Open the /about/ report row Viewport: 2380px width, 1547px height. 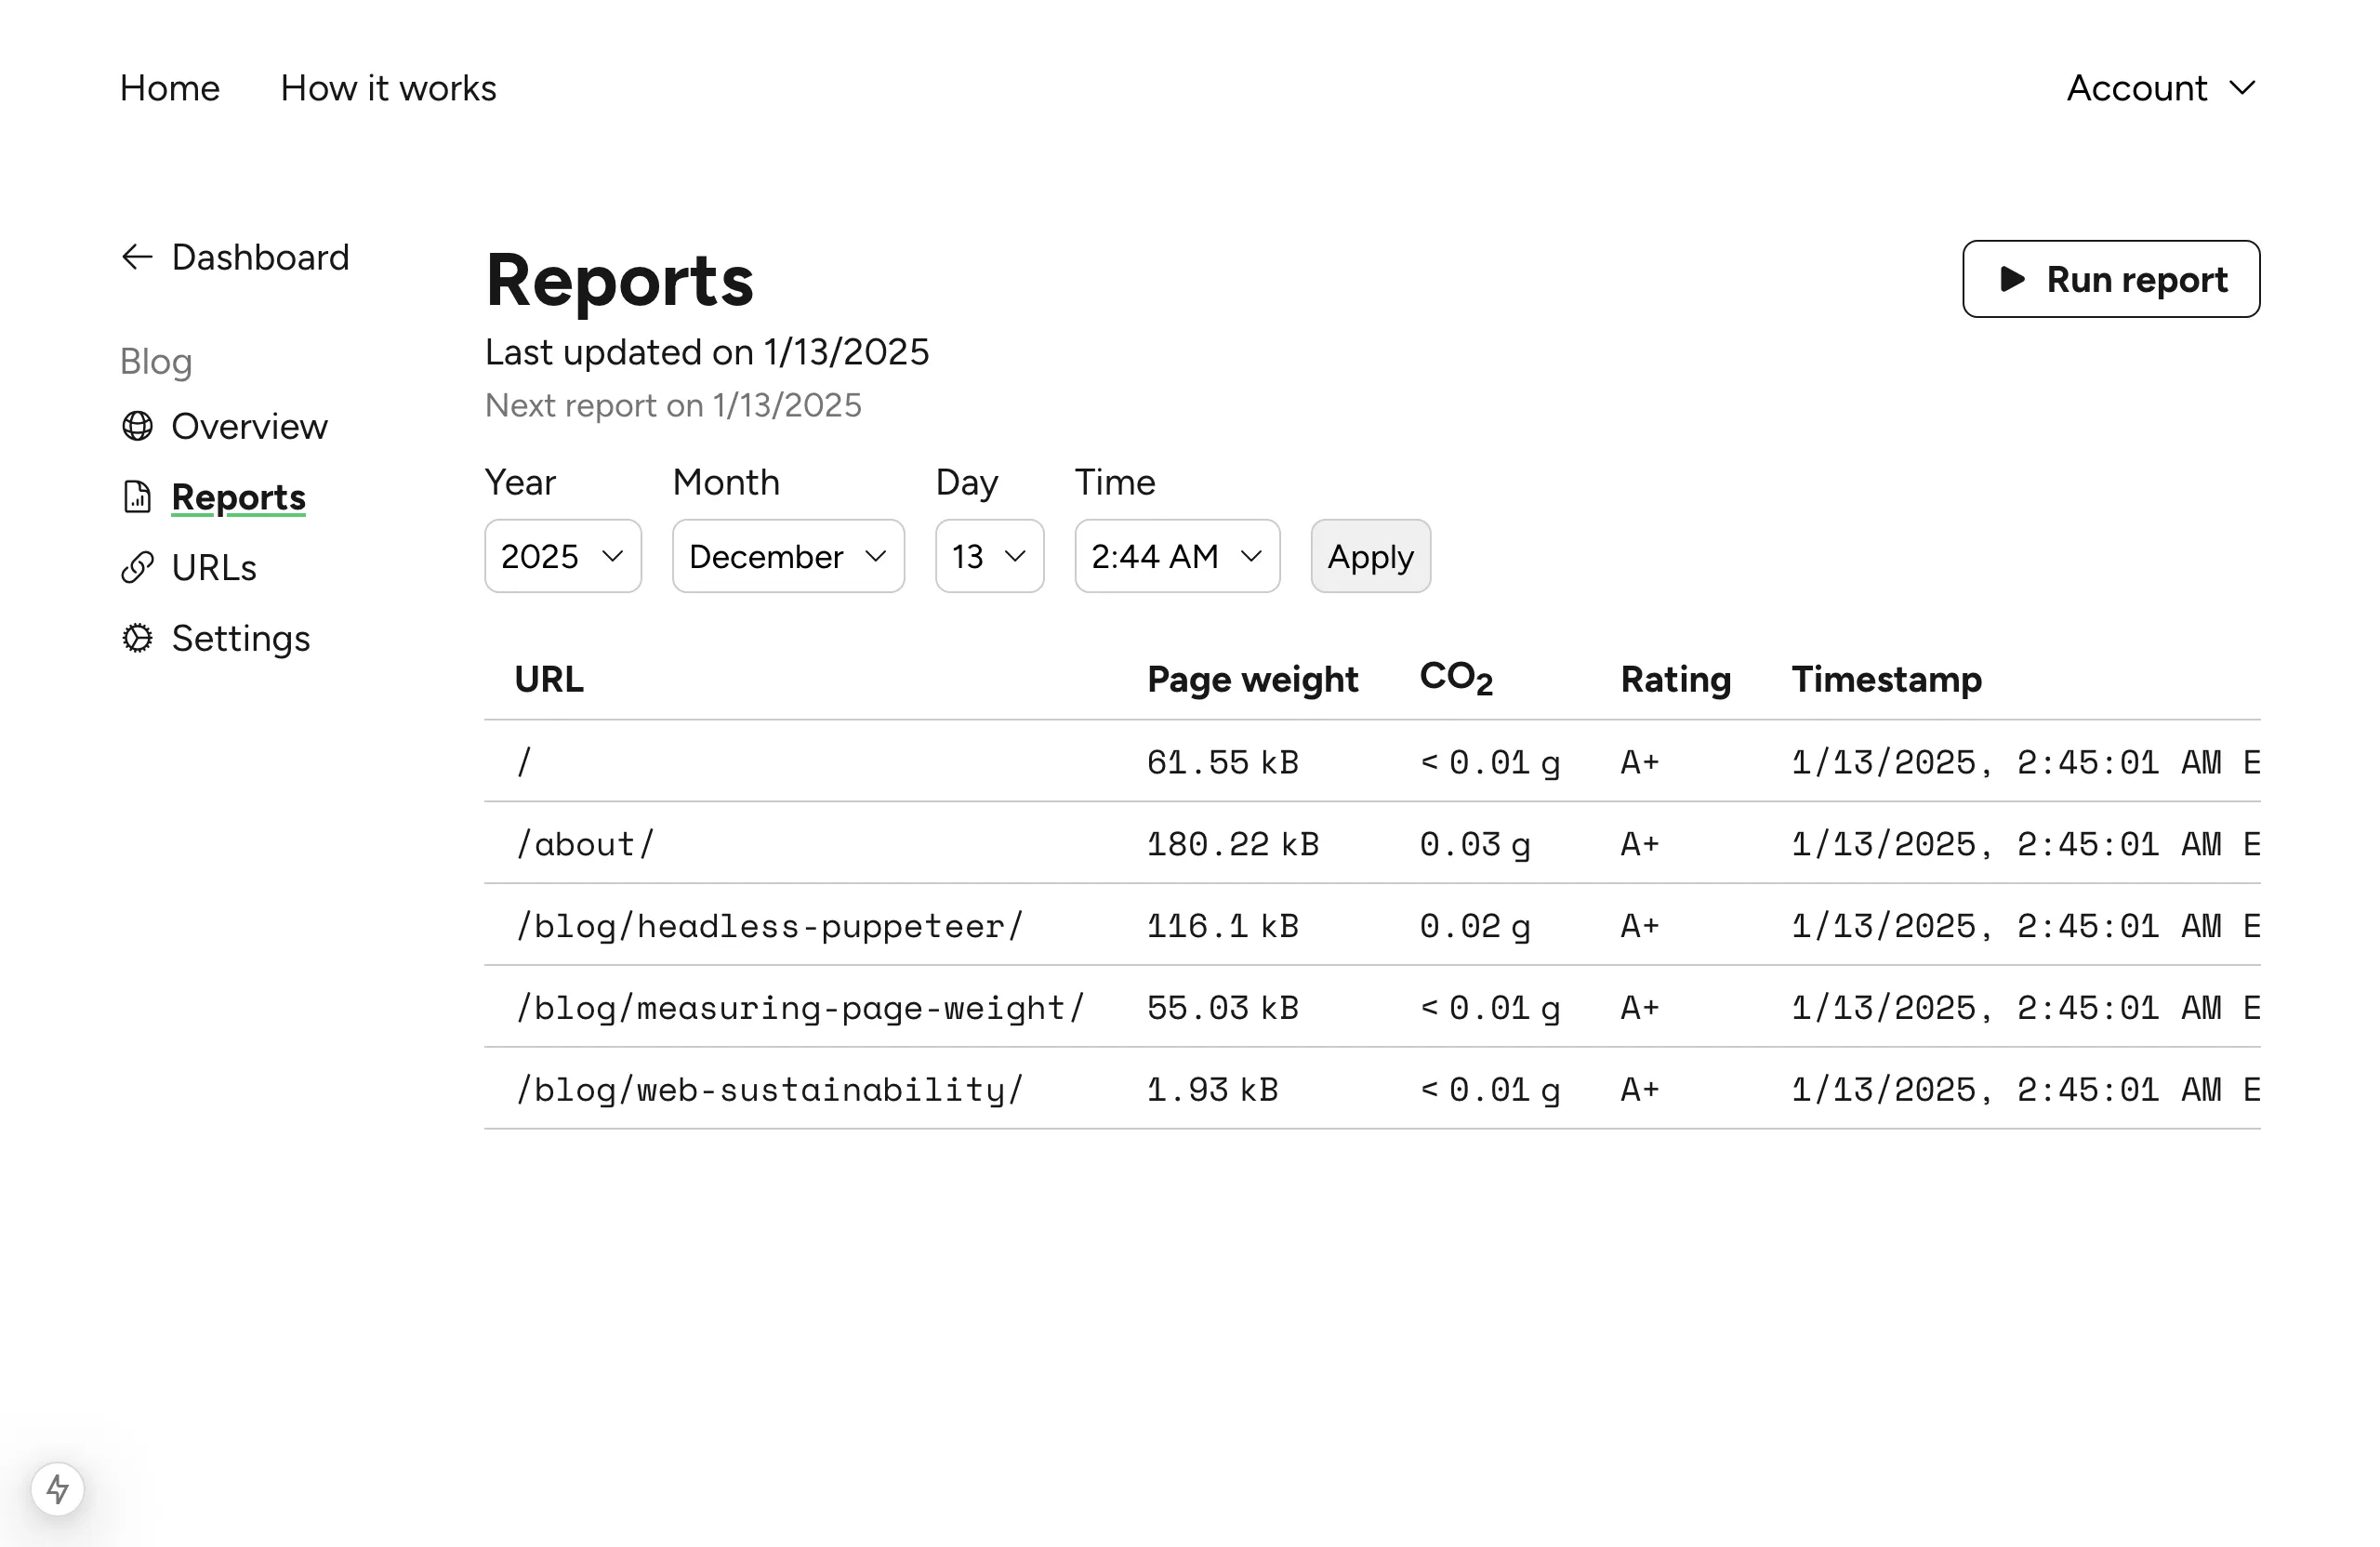[586, 843]
